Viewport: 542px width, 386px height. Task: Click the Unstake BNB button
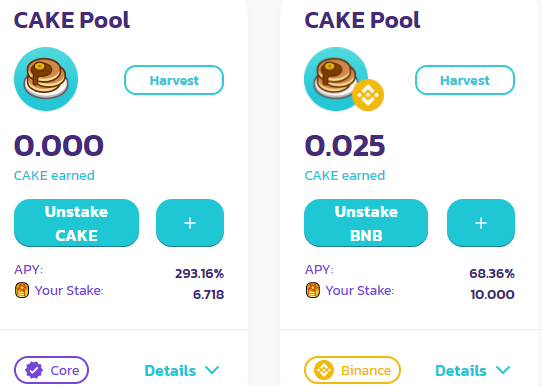(x=366, y=223)
